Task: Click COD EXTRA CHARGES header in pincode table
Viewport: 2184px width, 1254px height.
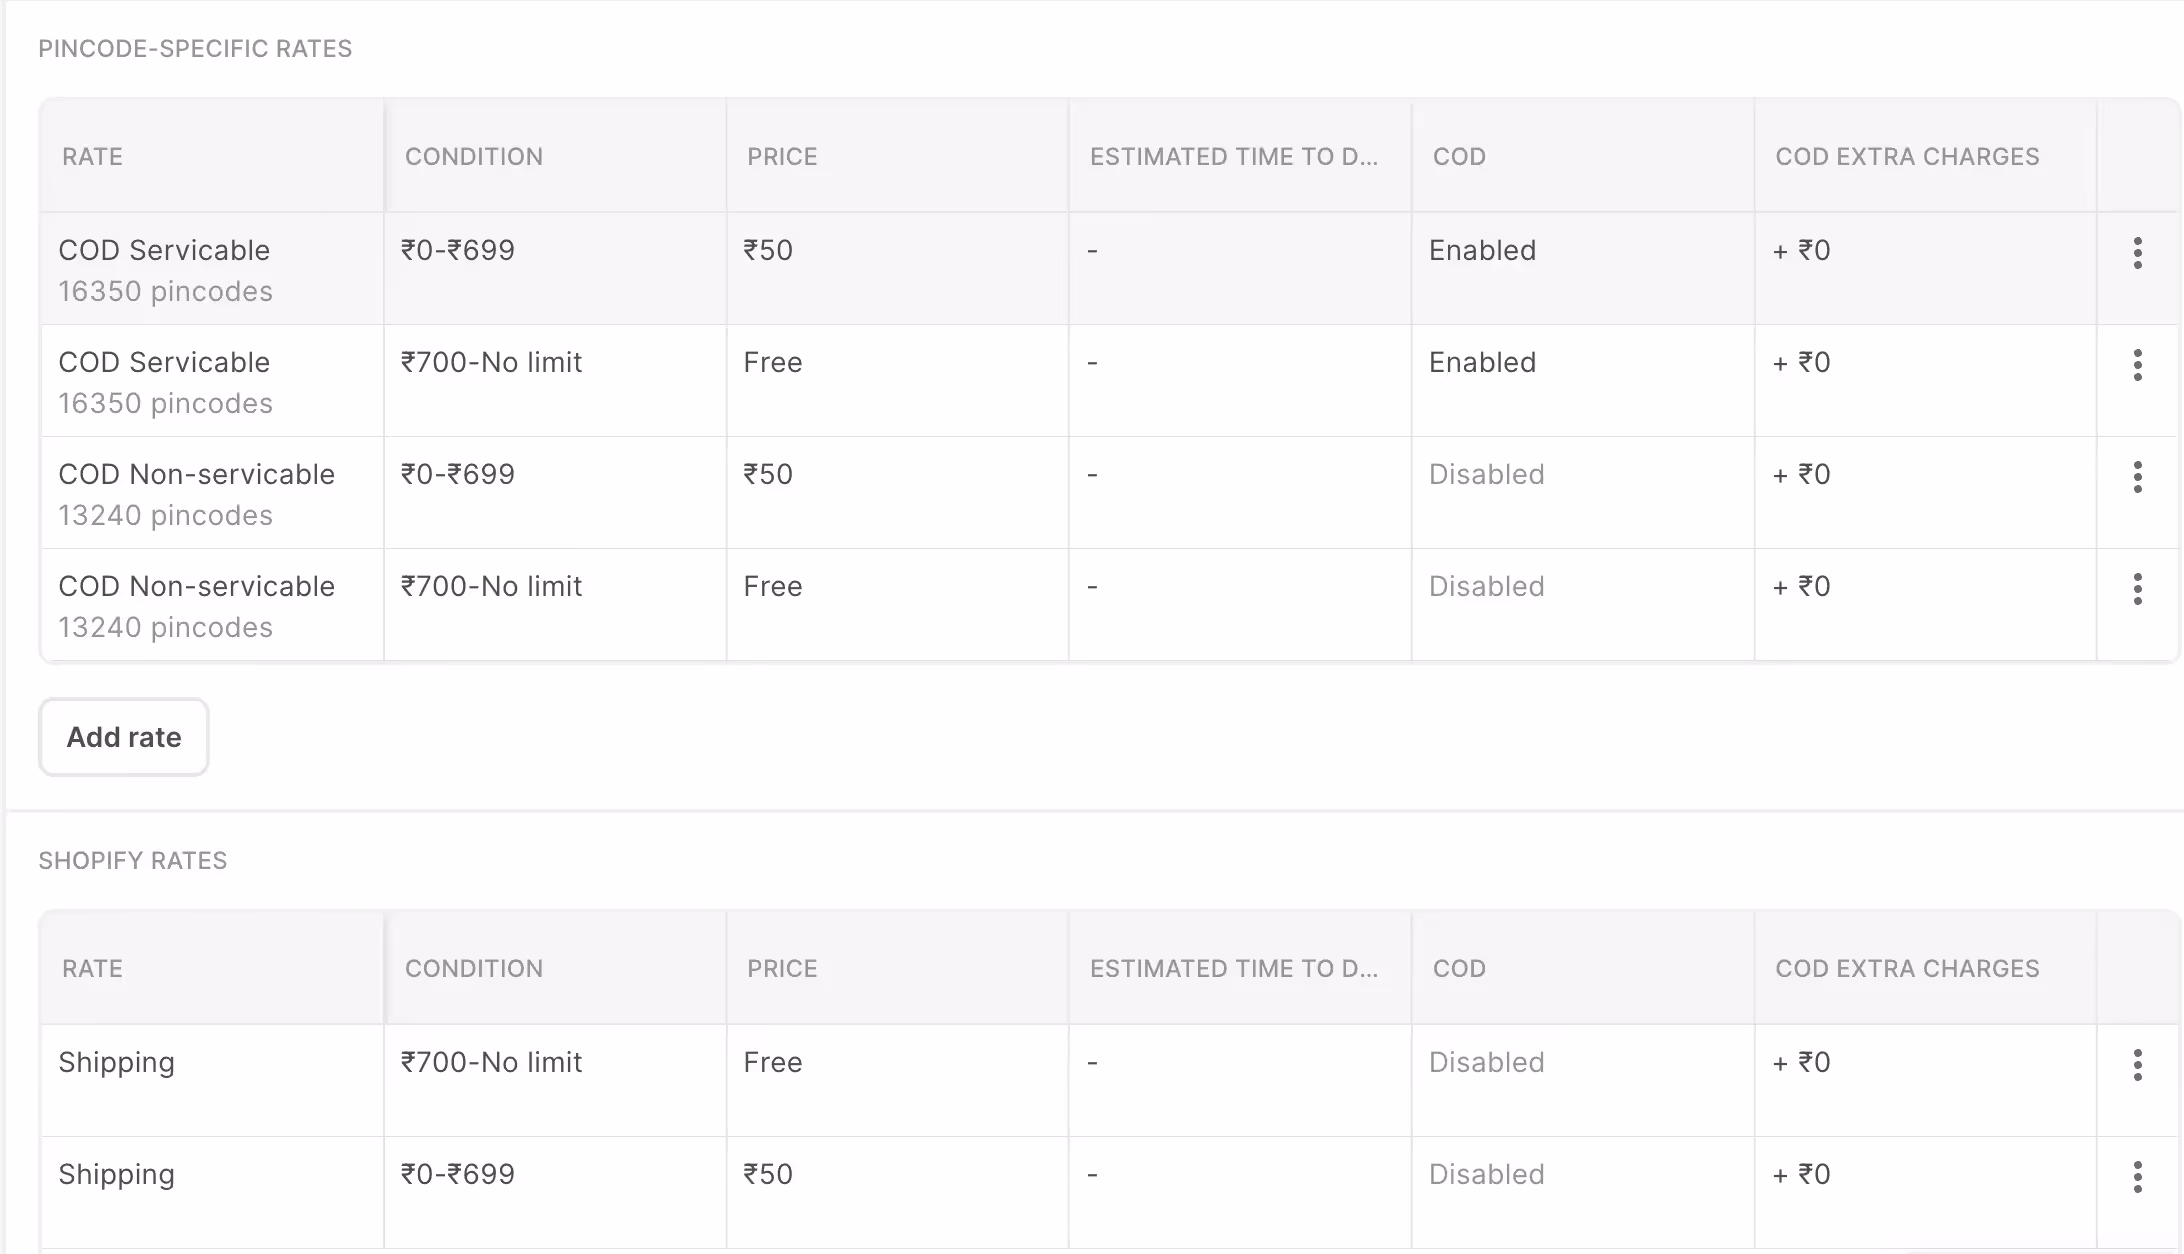Action: pyautogui.click(x=1907, y=157)
